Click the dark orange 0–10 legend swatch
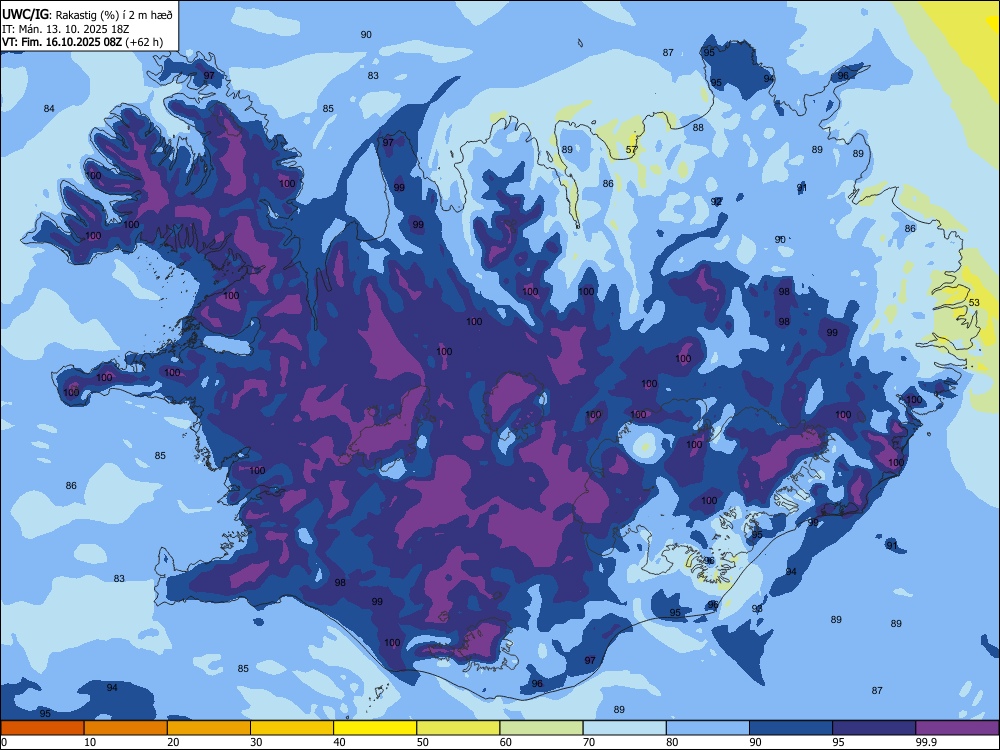The width and height of the screenshot is (1000, 750). 42,728
